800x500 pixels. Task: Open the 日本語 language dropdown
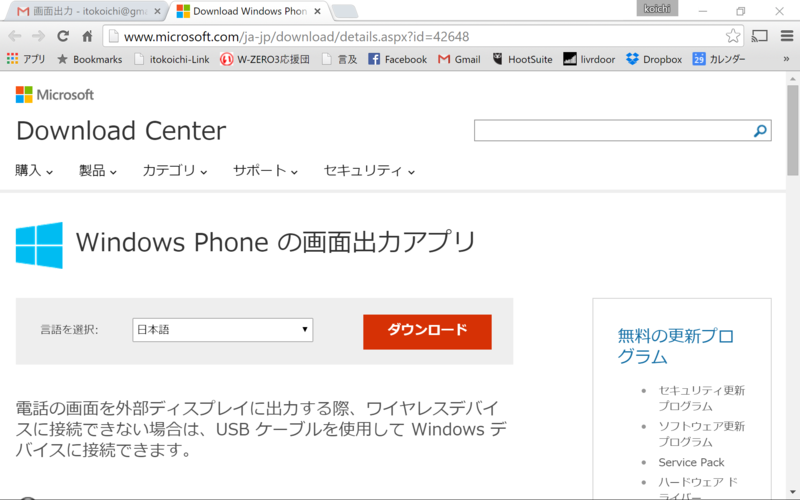pyautogui.click(x=222, y=330)
